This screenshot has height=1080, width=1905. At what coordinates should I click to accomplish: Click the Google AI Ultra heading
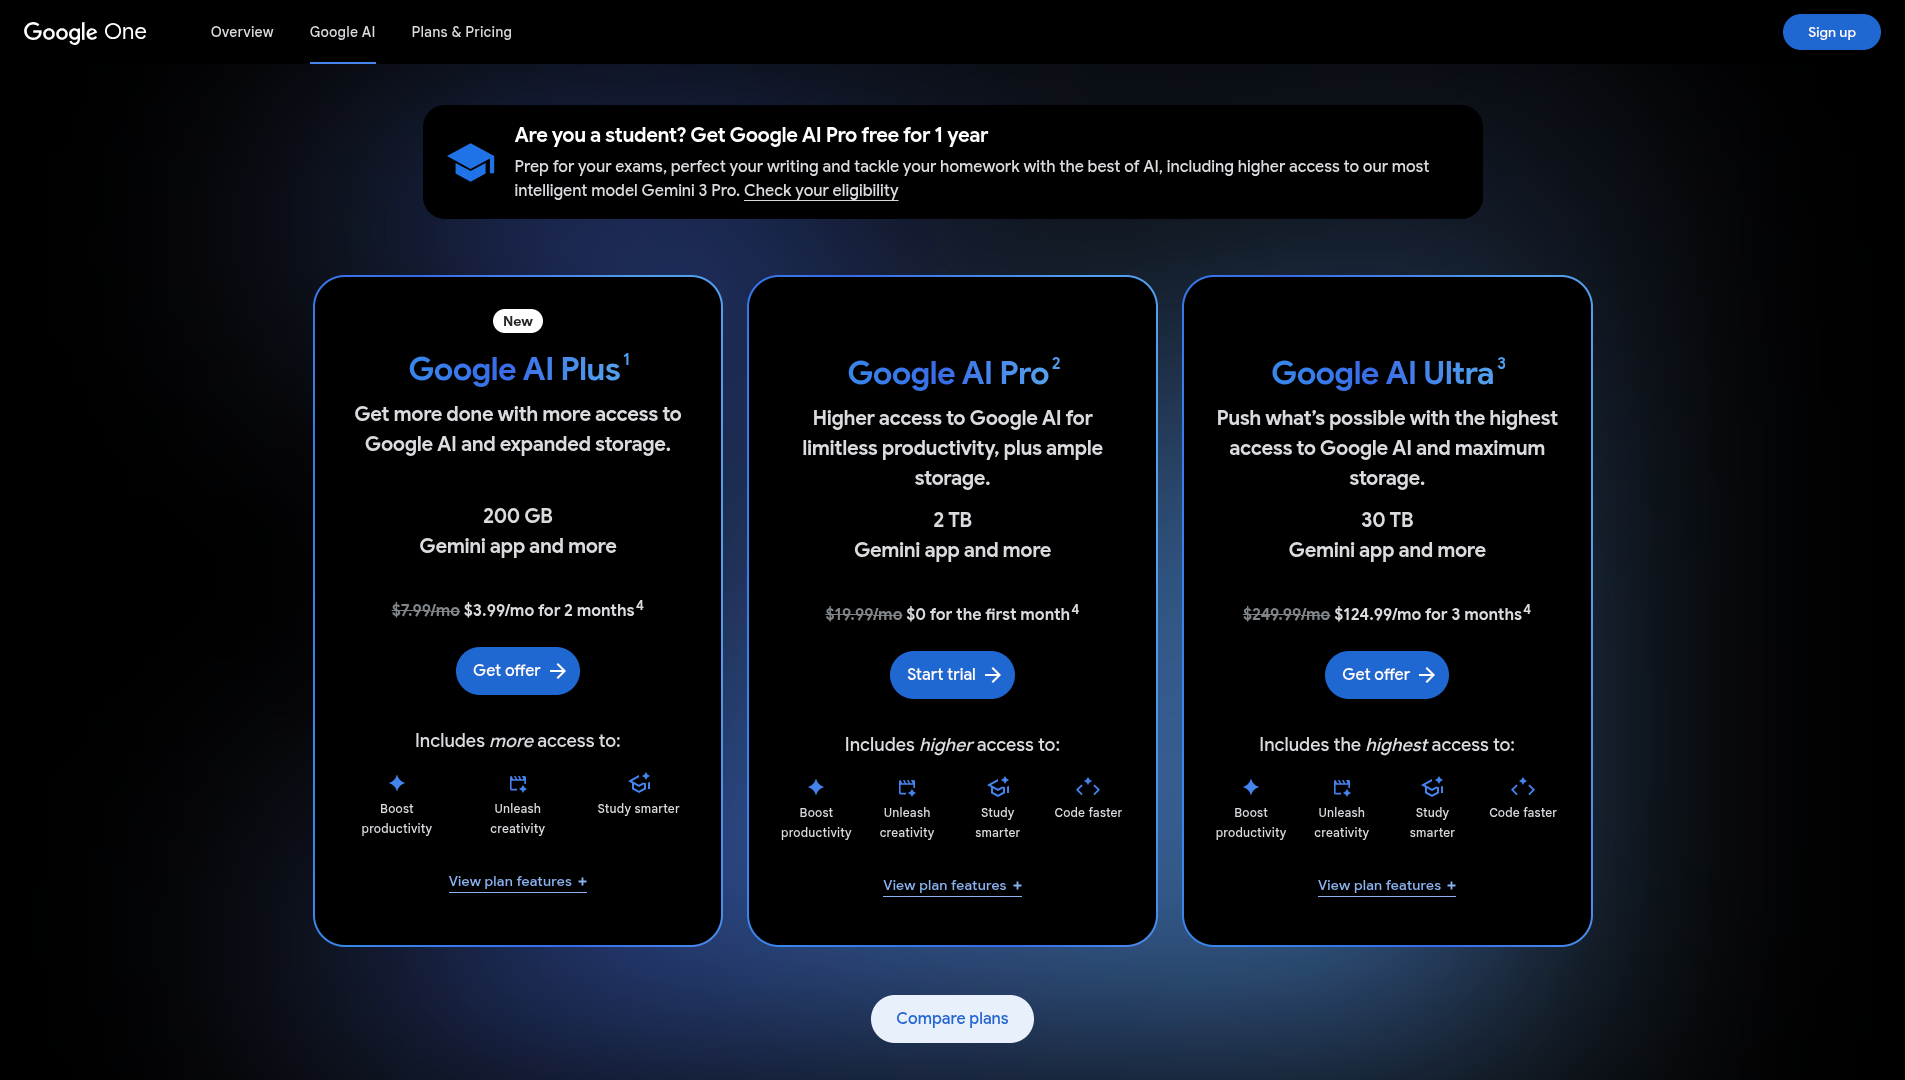click(1387, 373)
